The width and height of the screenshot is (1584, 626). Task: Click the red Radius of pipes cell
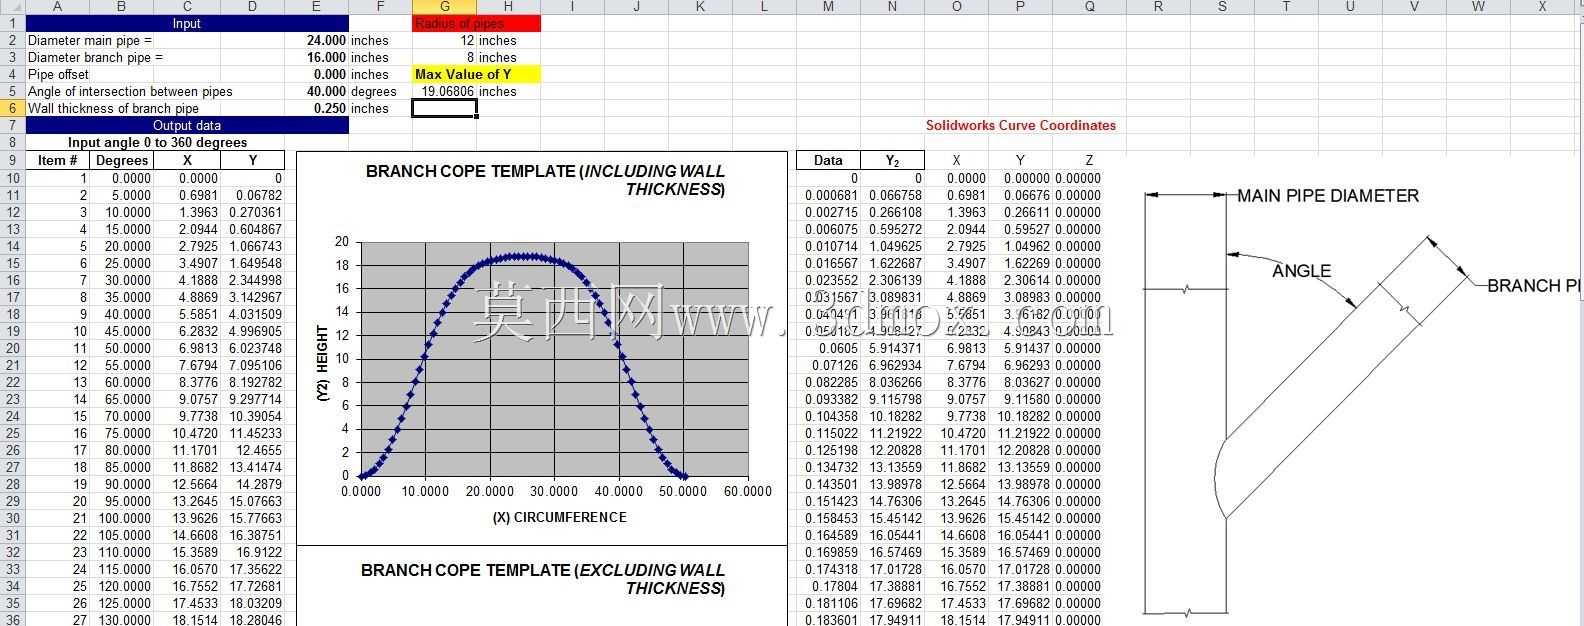476,23
